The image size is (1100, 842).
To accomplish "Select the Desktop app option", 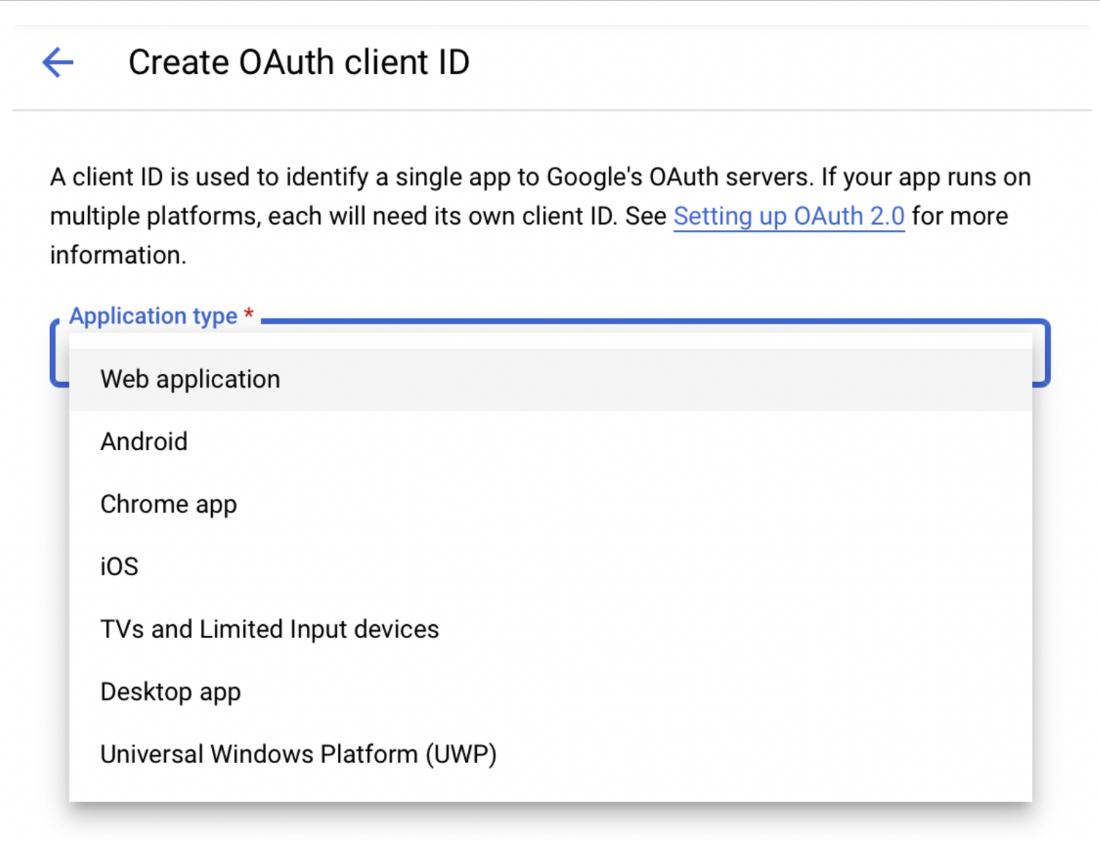I will click(170, 692).
